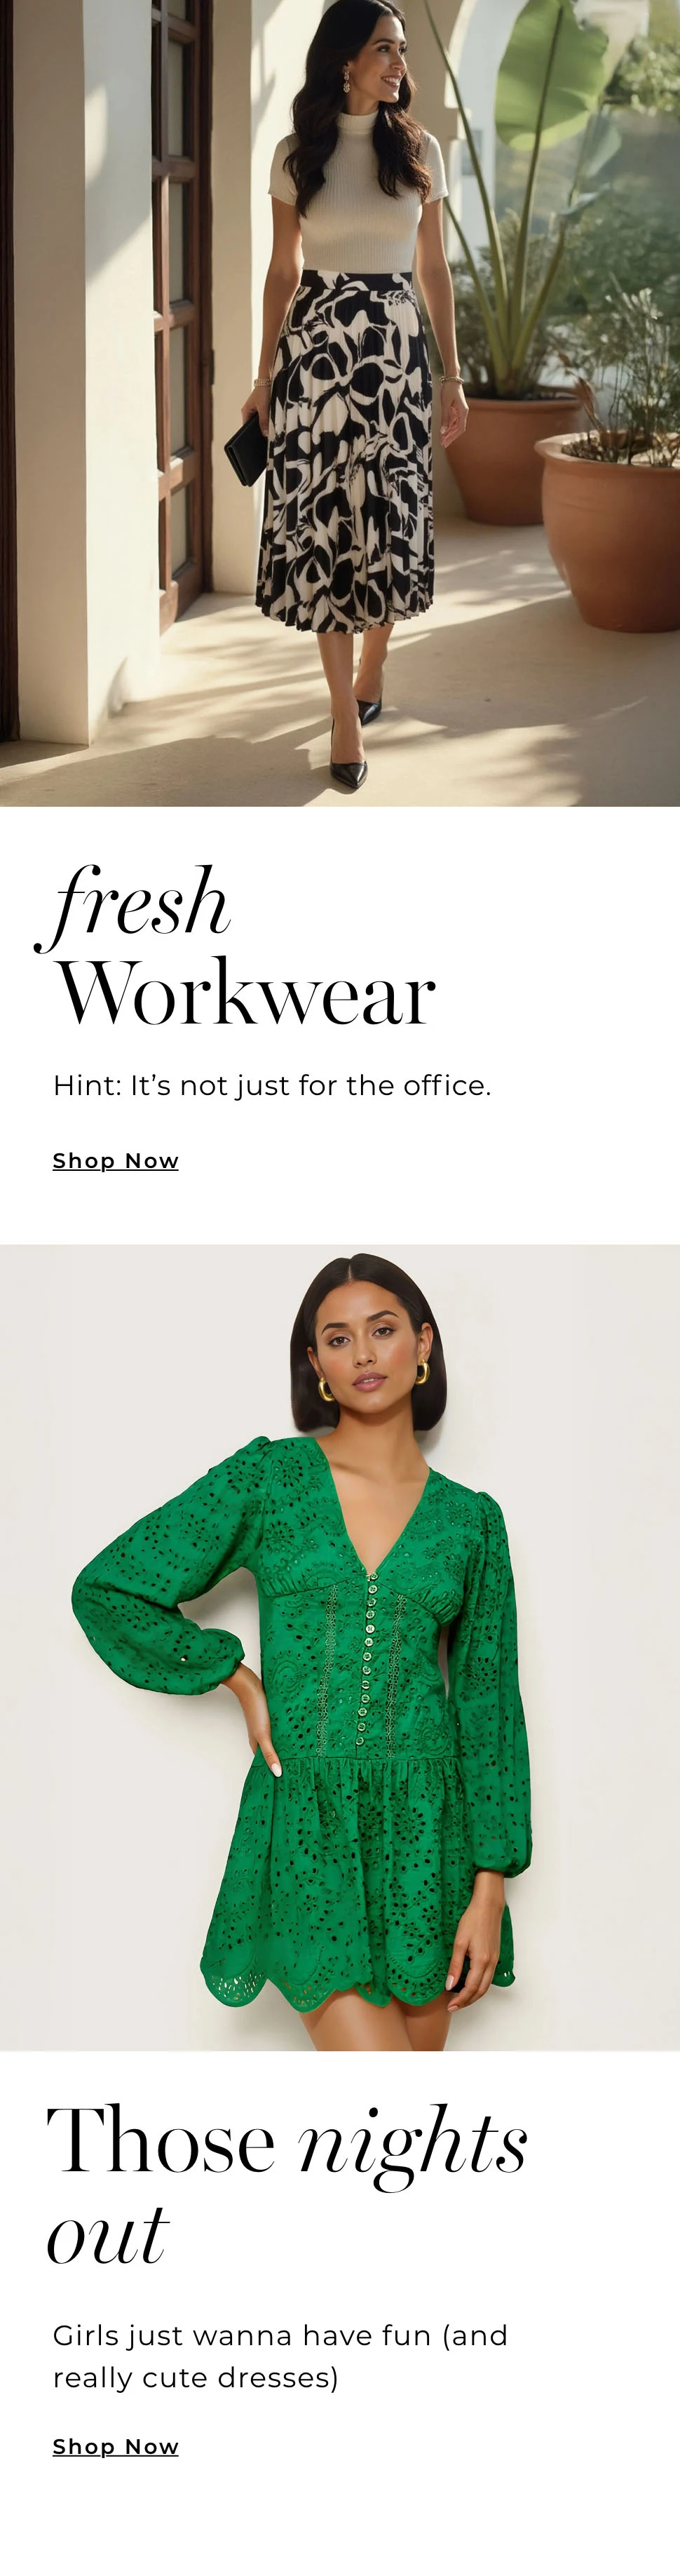Screen dimensions: 680x2576
Task: Click the word Those in the heading
Action: tap(161, 2138)
